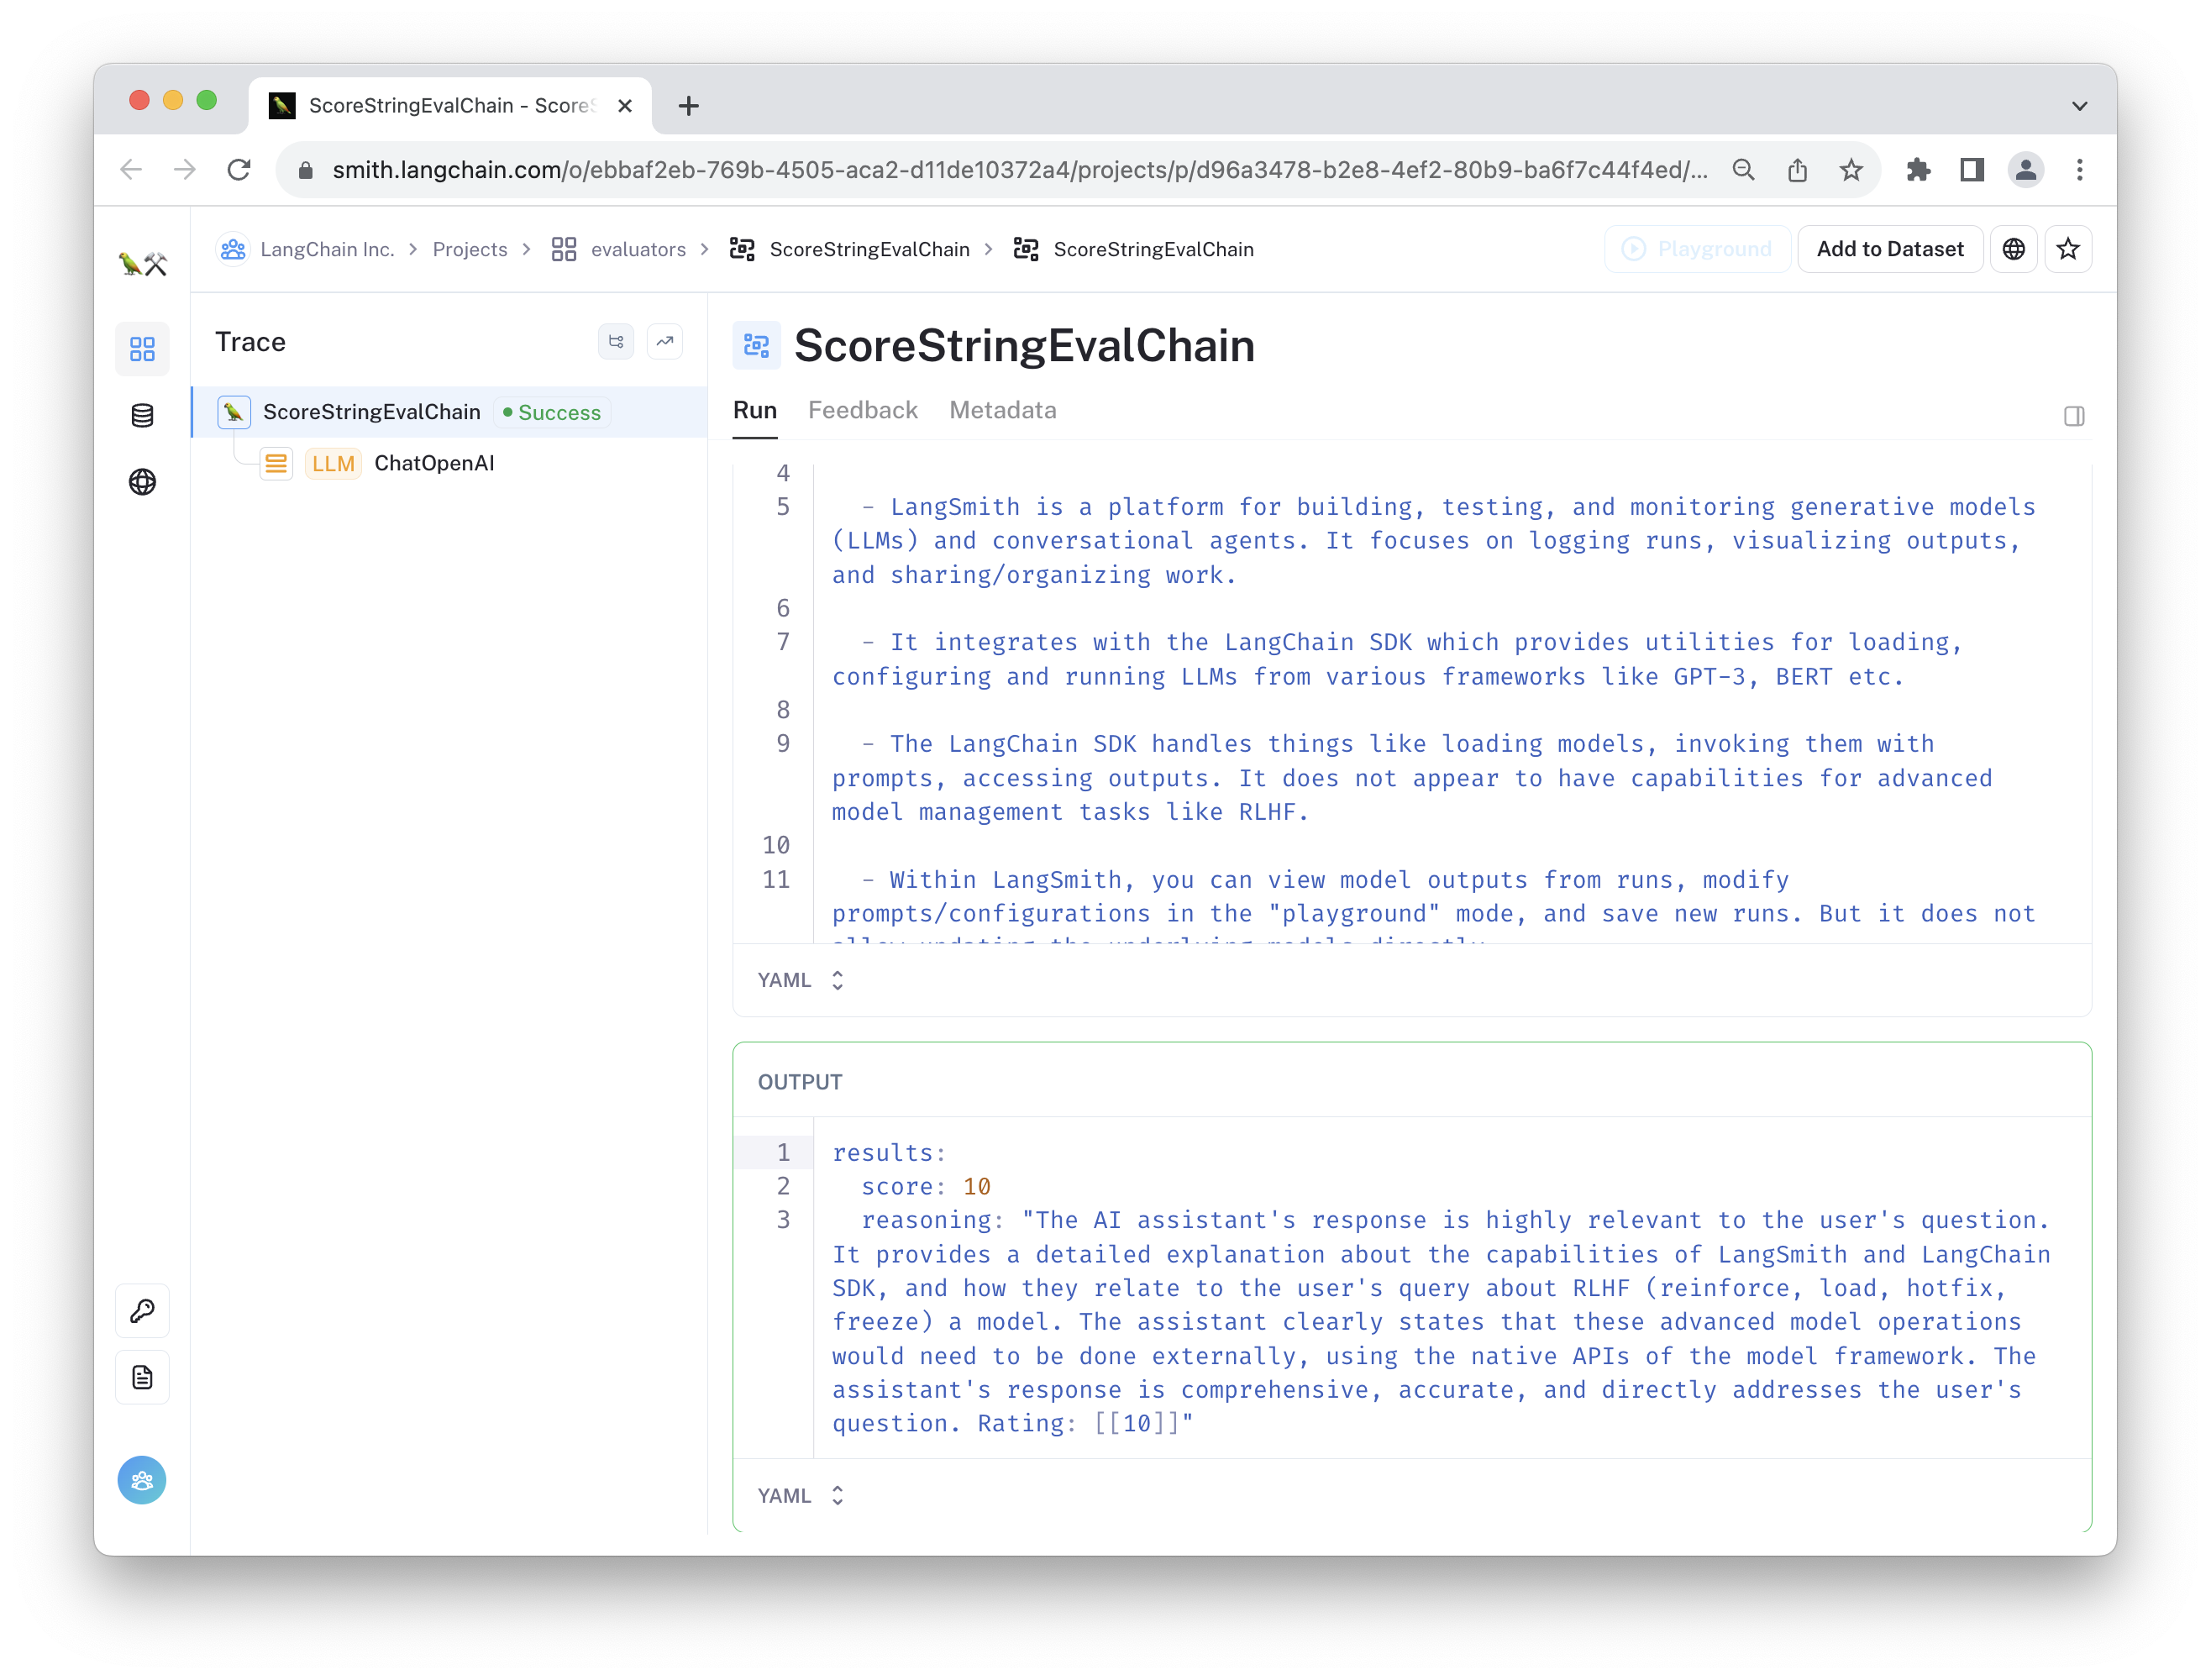
Task: Expand the tab search dropdown arrow
Action: [2079, 106]
